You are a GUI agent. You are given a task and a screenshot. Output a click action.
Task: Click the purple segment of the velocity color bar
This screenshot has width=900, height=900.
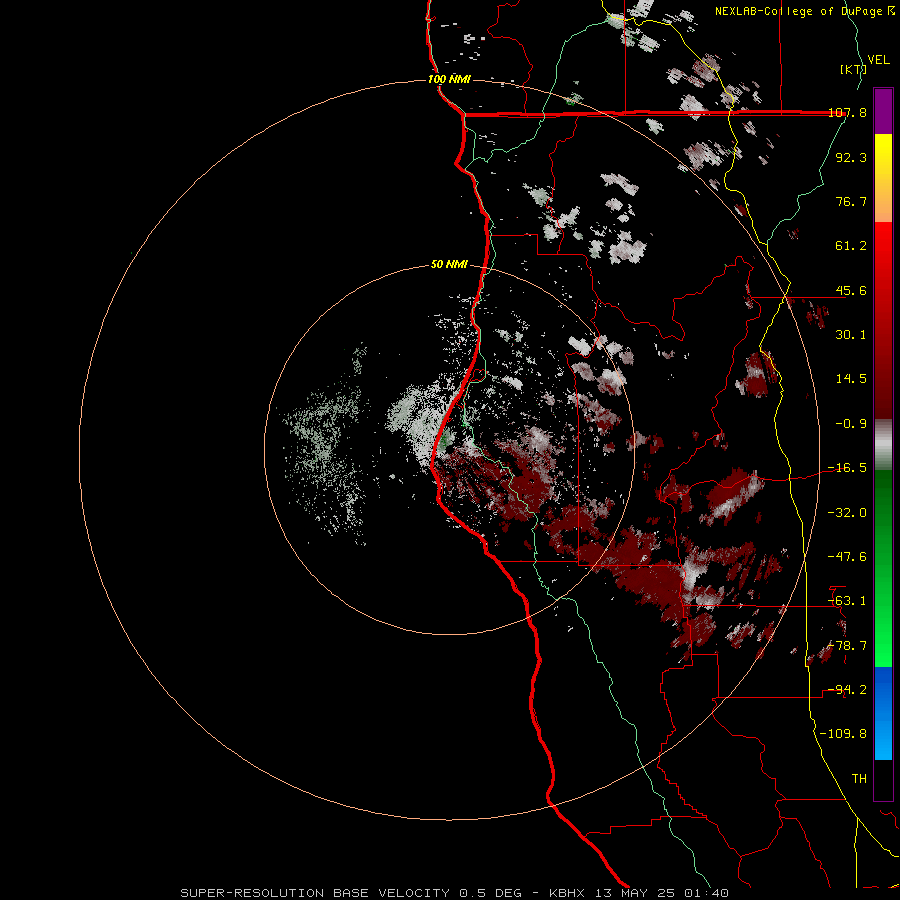tap(883, 111)
